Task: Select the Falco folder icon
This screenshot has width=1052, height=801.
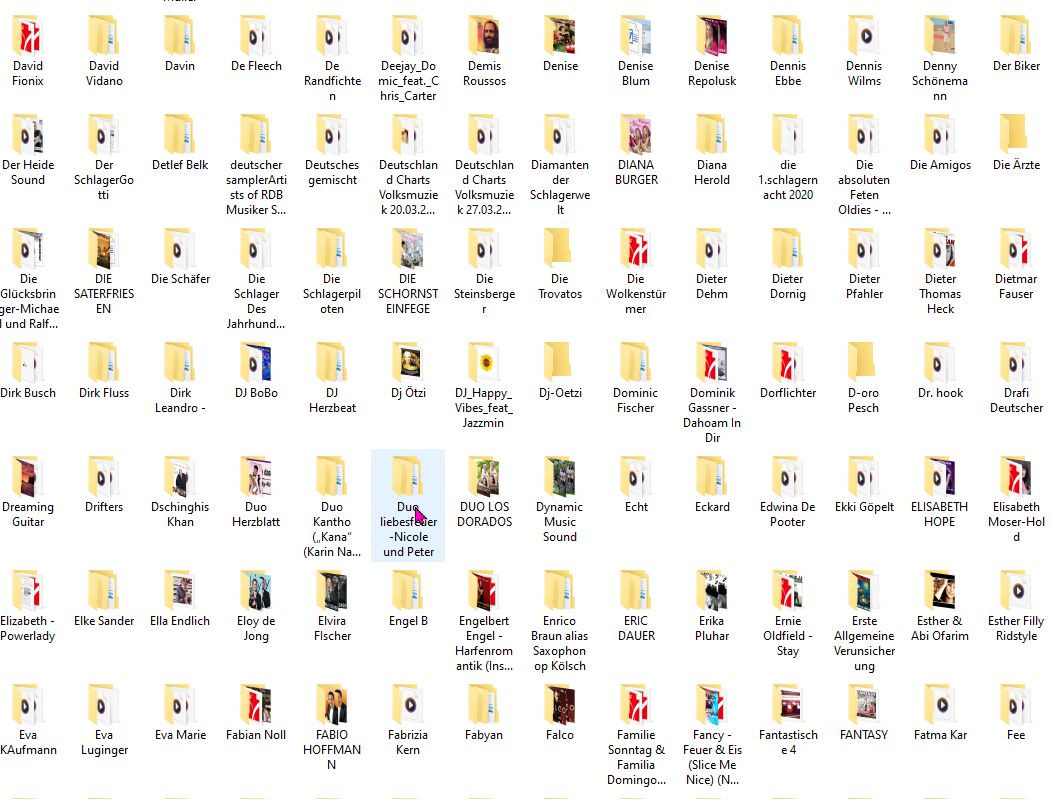Action: click(x=560, y=705)
